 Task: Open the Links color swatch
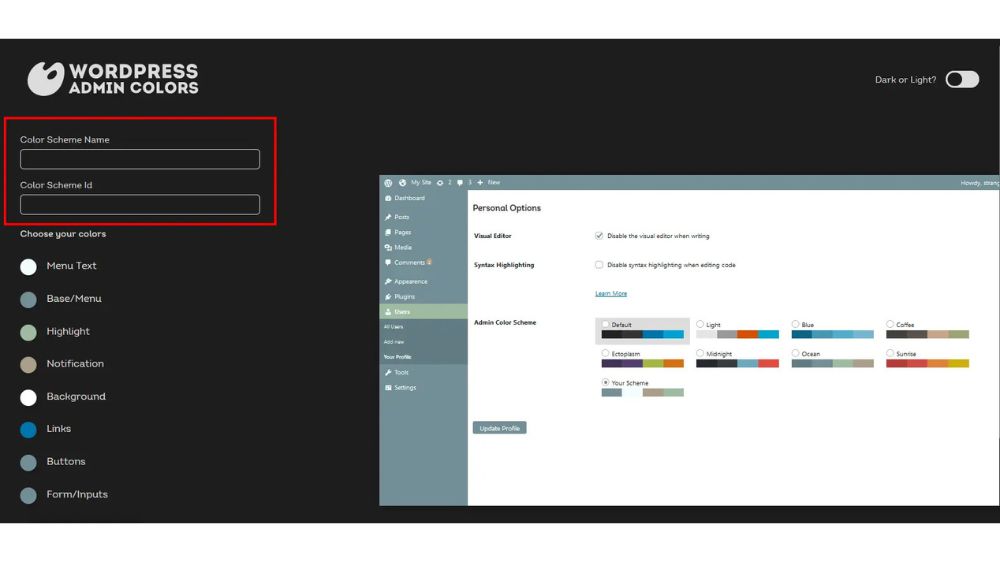point(28,429)
